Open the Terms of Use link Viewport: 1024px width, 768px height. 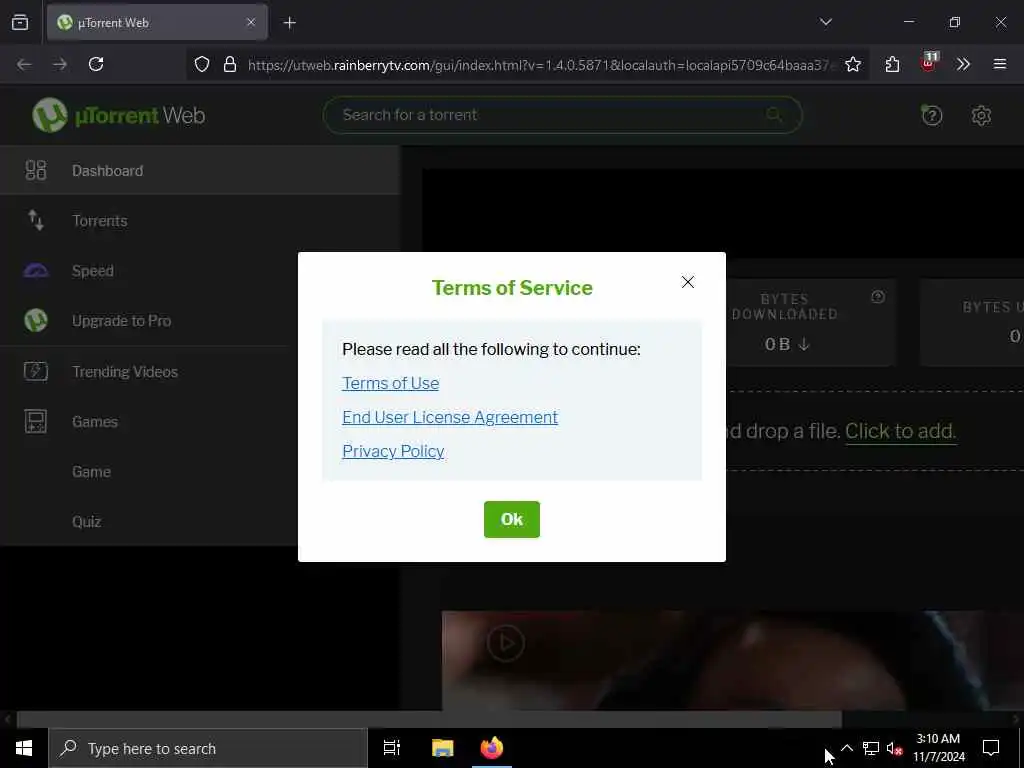[391, 383]
